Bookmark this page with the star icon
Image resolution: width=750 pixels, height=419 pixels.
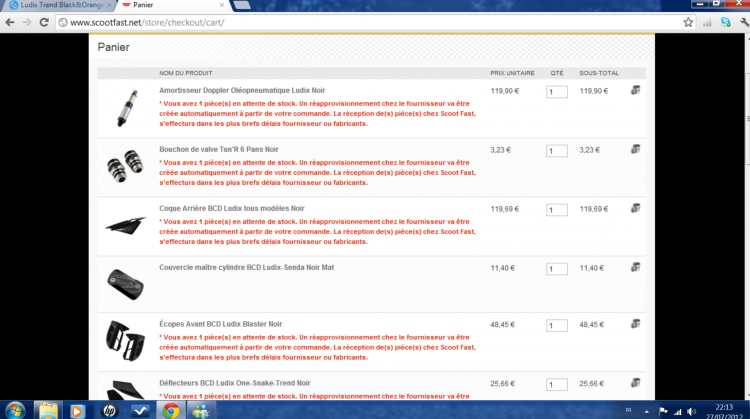[688, 22]
